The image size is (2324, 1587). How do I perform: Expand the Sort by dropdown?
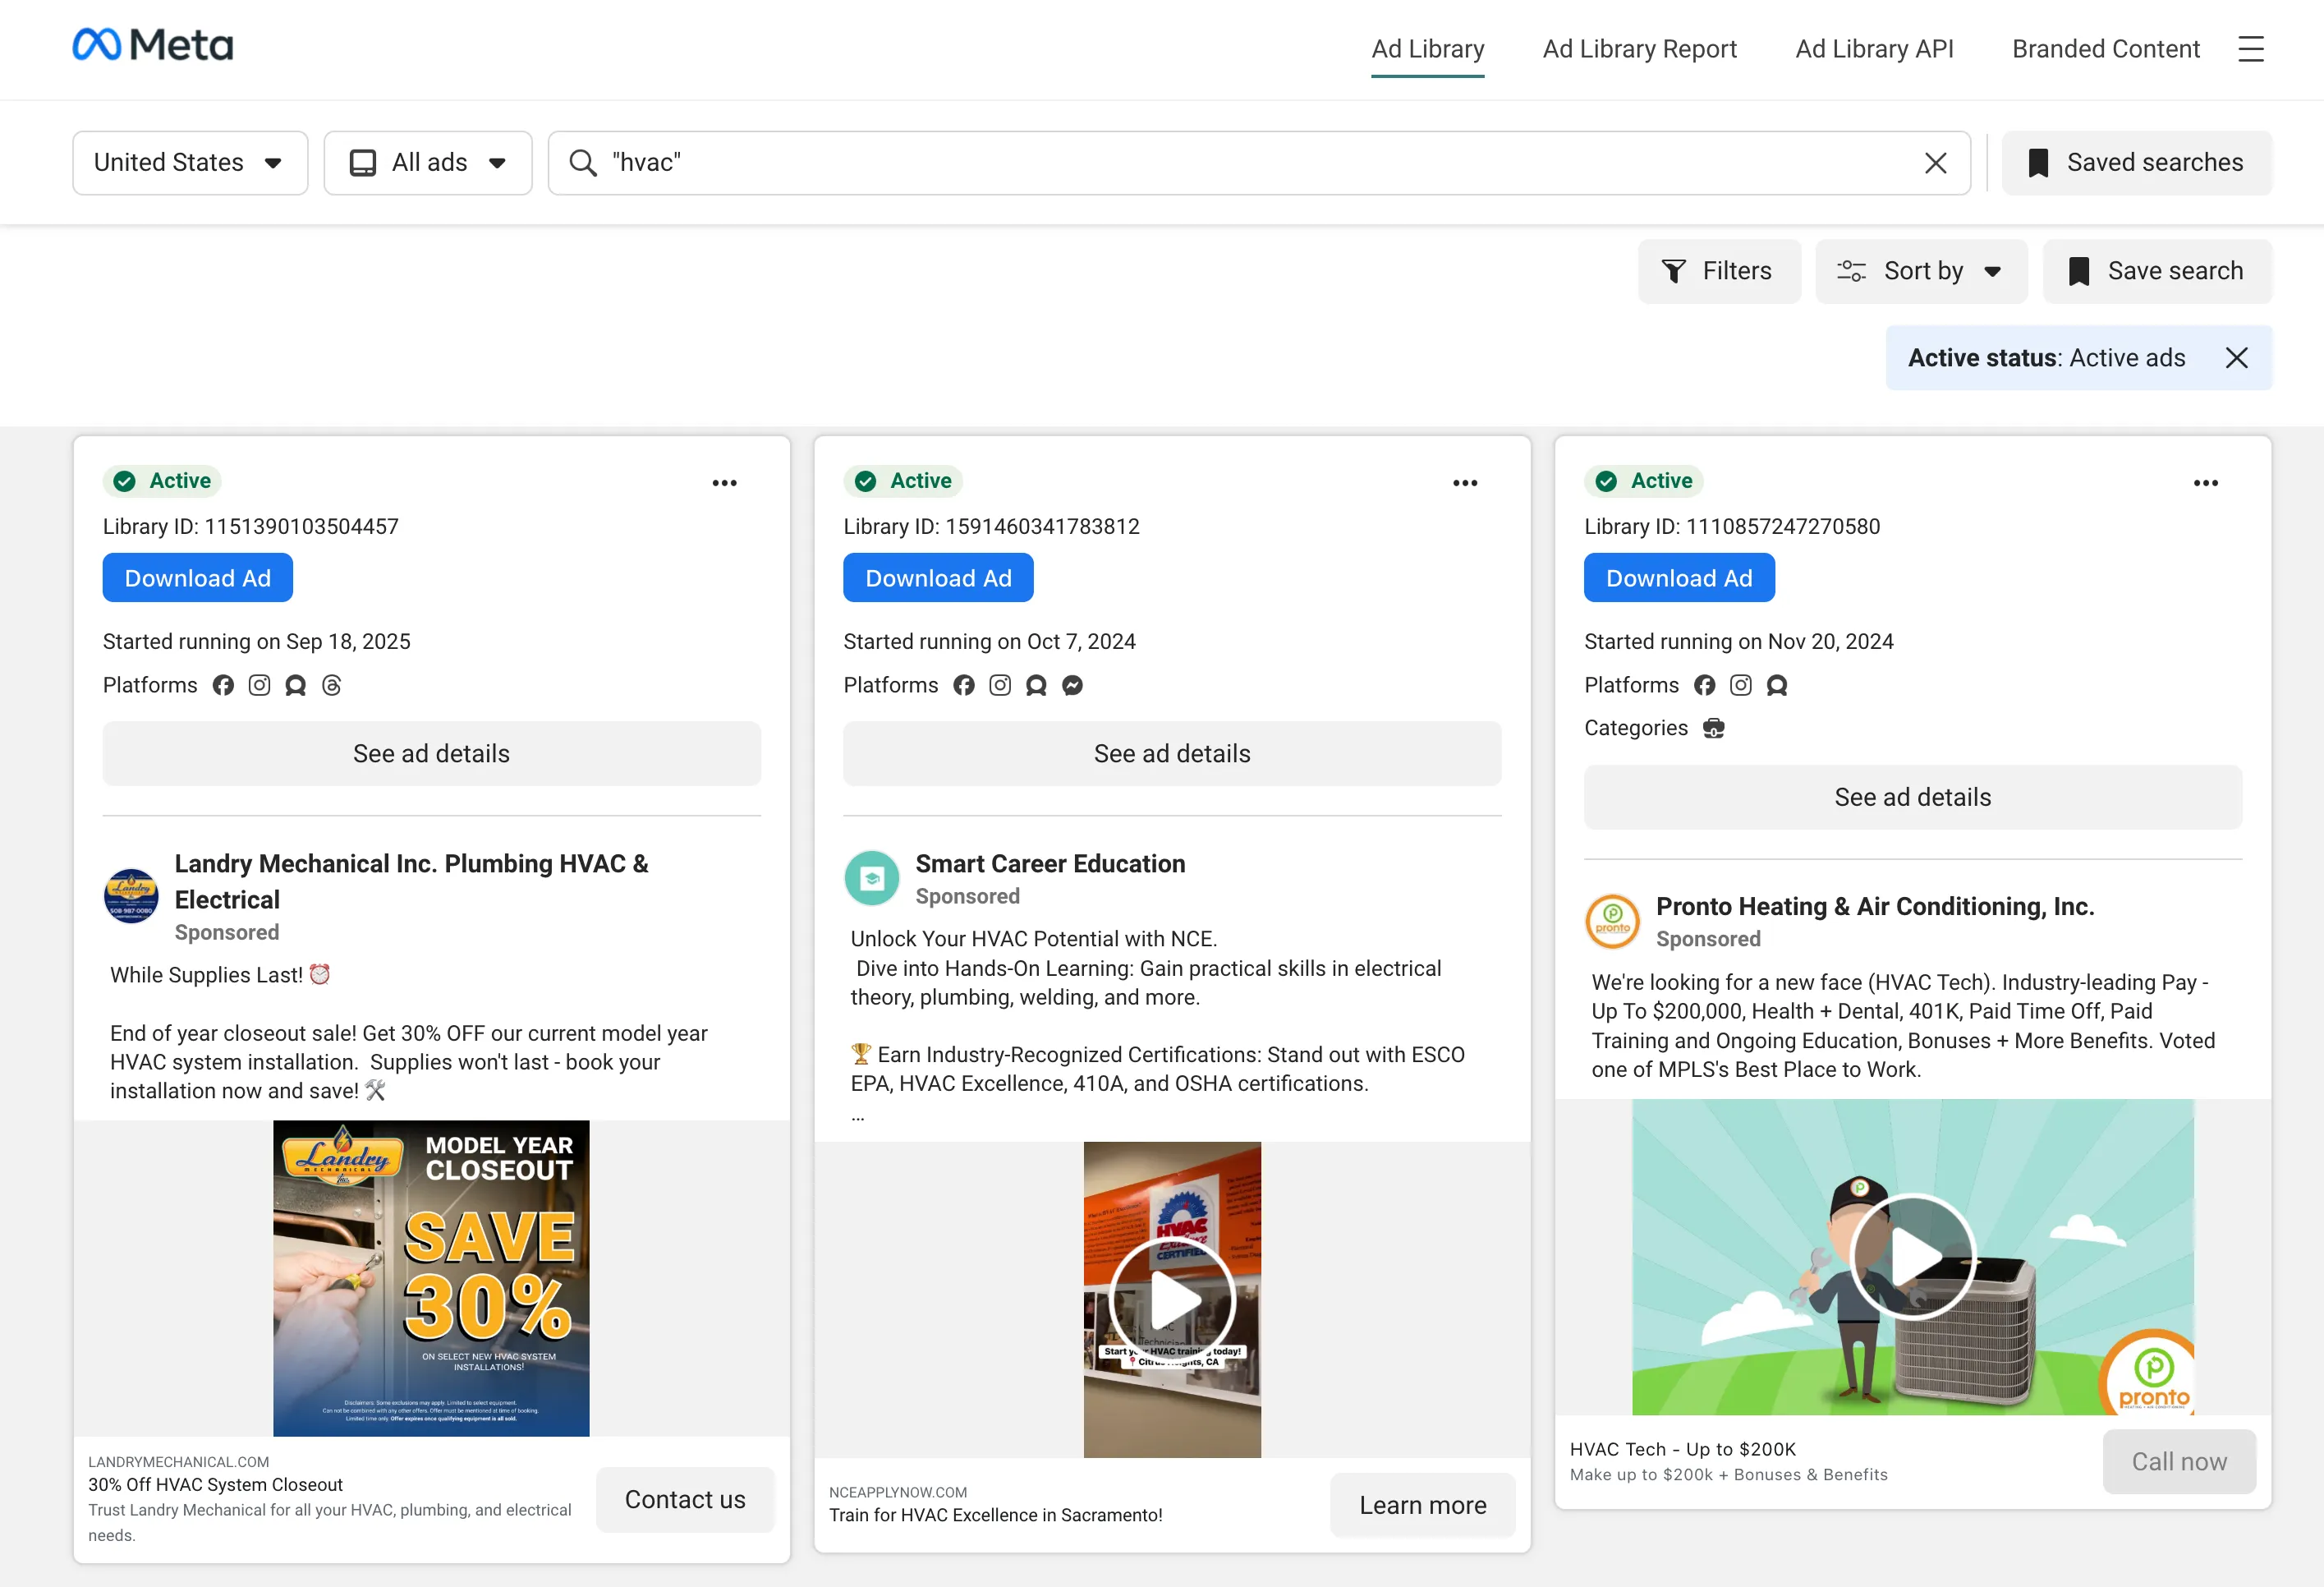click(1921, 271)
